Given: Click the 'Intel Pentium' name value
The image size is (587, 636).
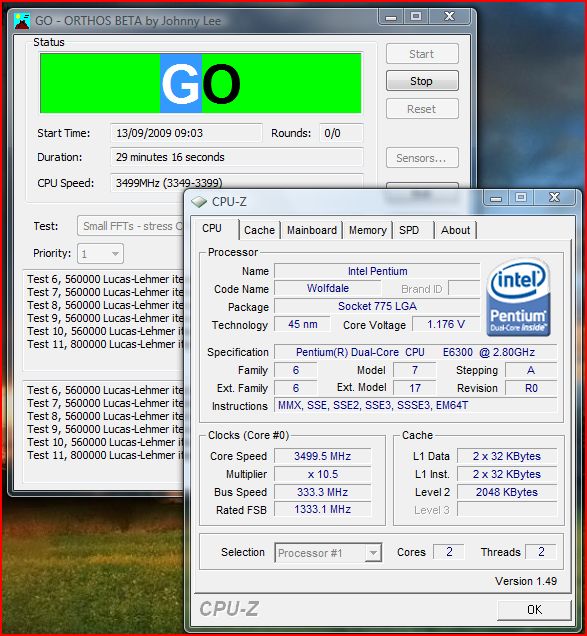Looking at the screenshot, I should (377, 271).
